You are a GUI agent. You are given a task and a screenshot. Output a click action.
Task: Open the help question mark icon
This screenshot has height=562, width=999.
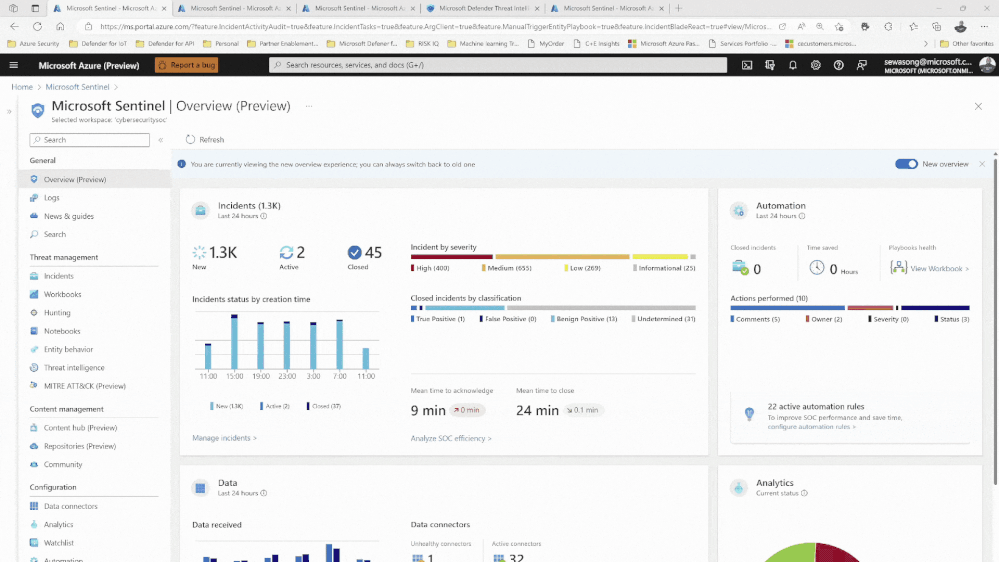pos(838,65)
